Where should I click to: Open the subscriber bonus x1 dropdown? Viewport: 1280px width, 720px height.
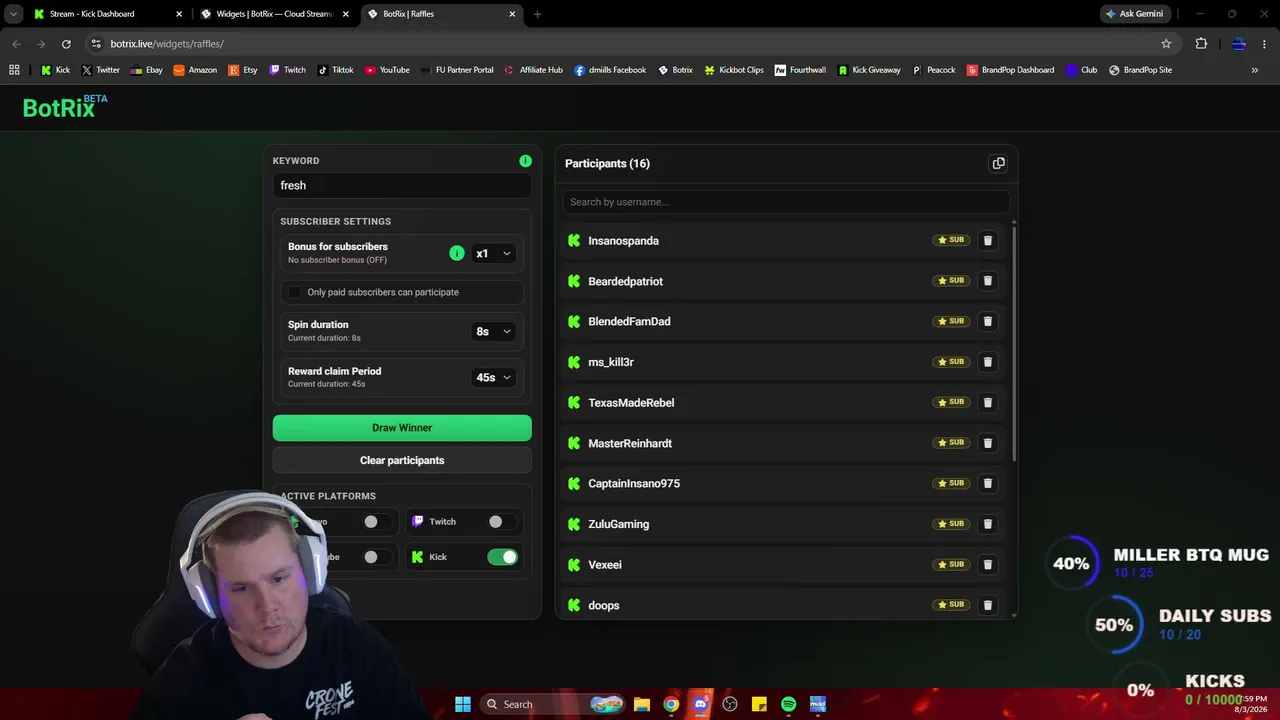(493, 253)
